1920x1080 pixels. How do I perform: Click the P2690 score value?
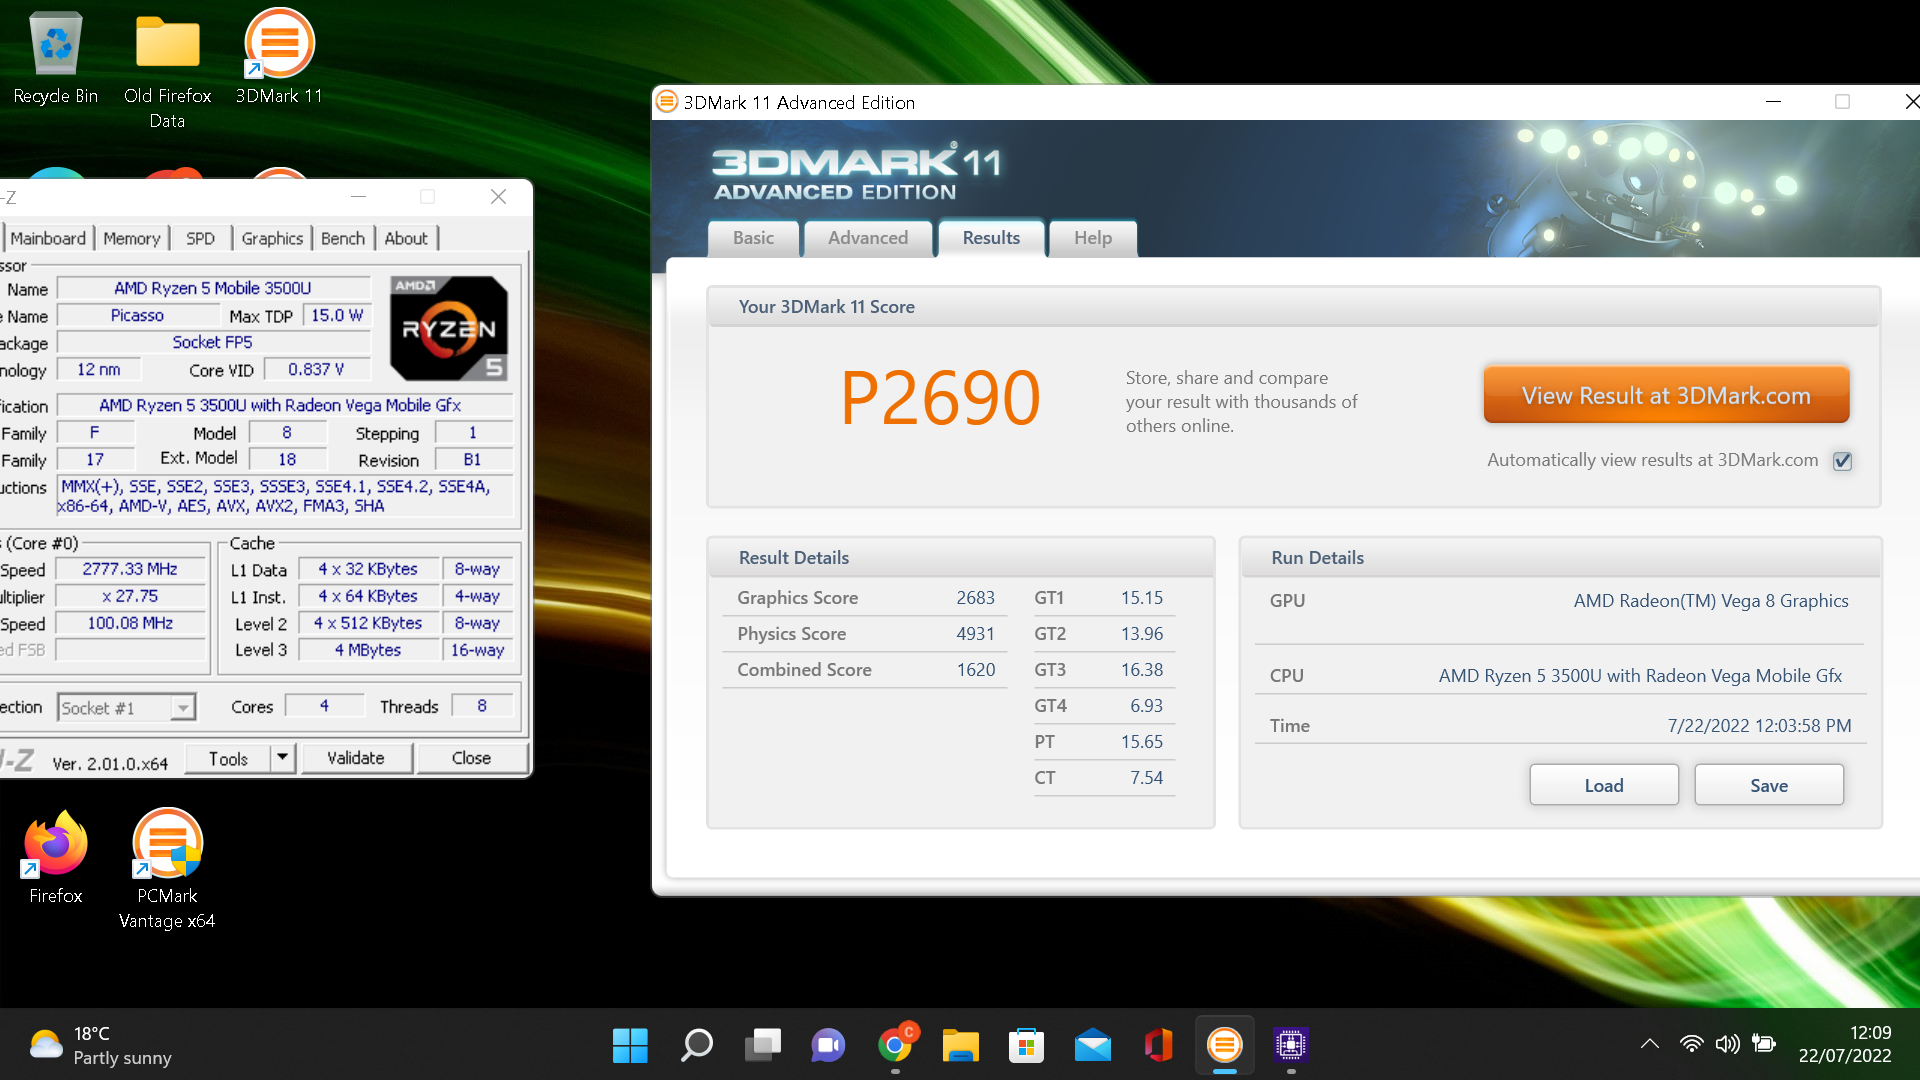tap(940, 398)
